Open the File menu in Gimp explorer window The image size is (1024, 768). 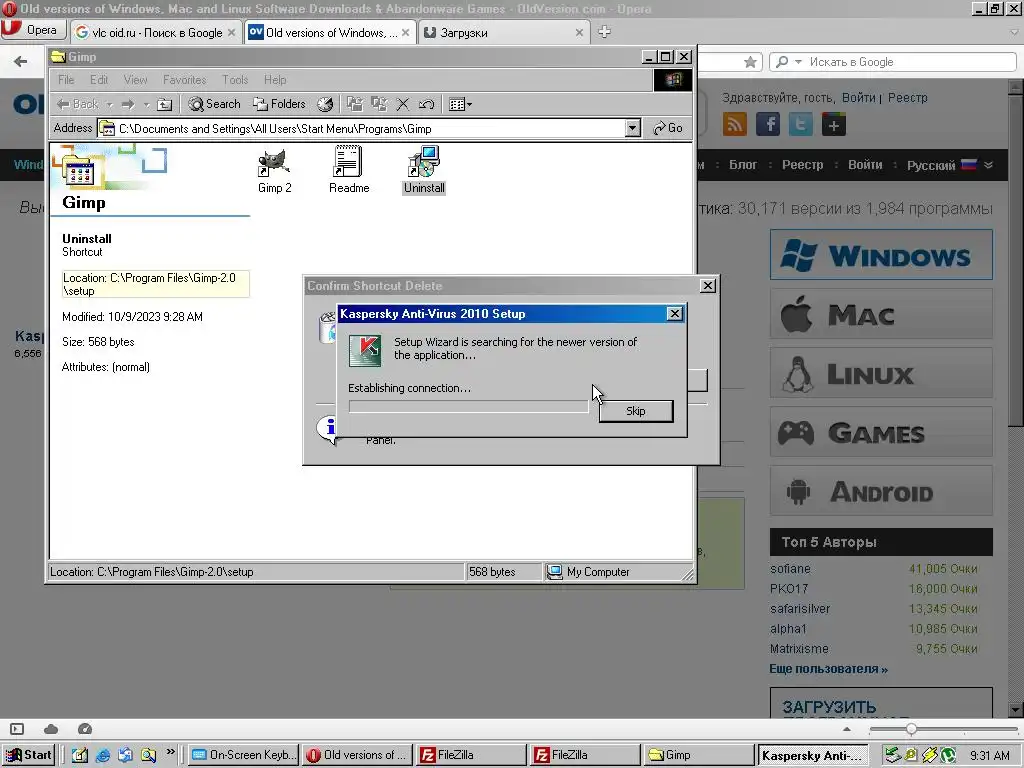coord(66,80)
